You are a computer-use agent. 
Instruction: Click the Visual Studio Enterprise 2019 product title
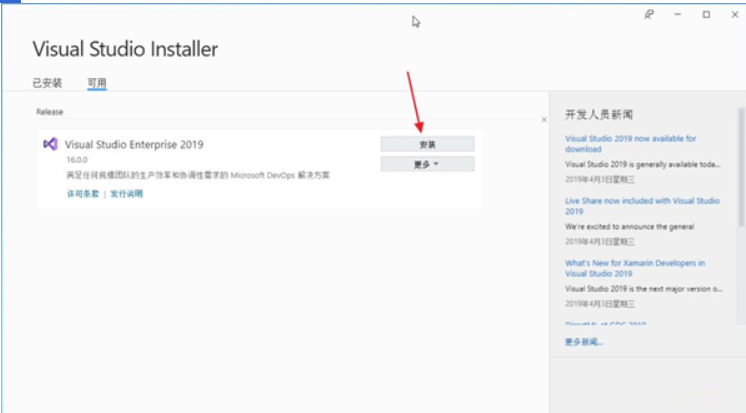point(134,144)
